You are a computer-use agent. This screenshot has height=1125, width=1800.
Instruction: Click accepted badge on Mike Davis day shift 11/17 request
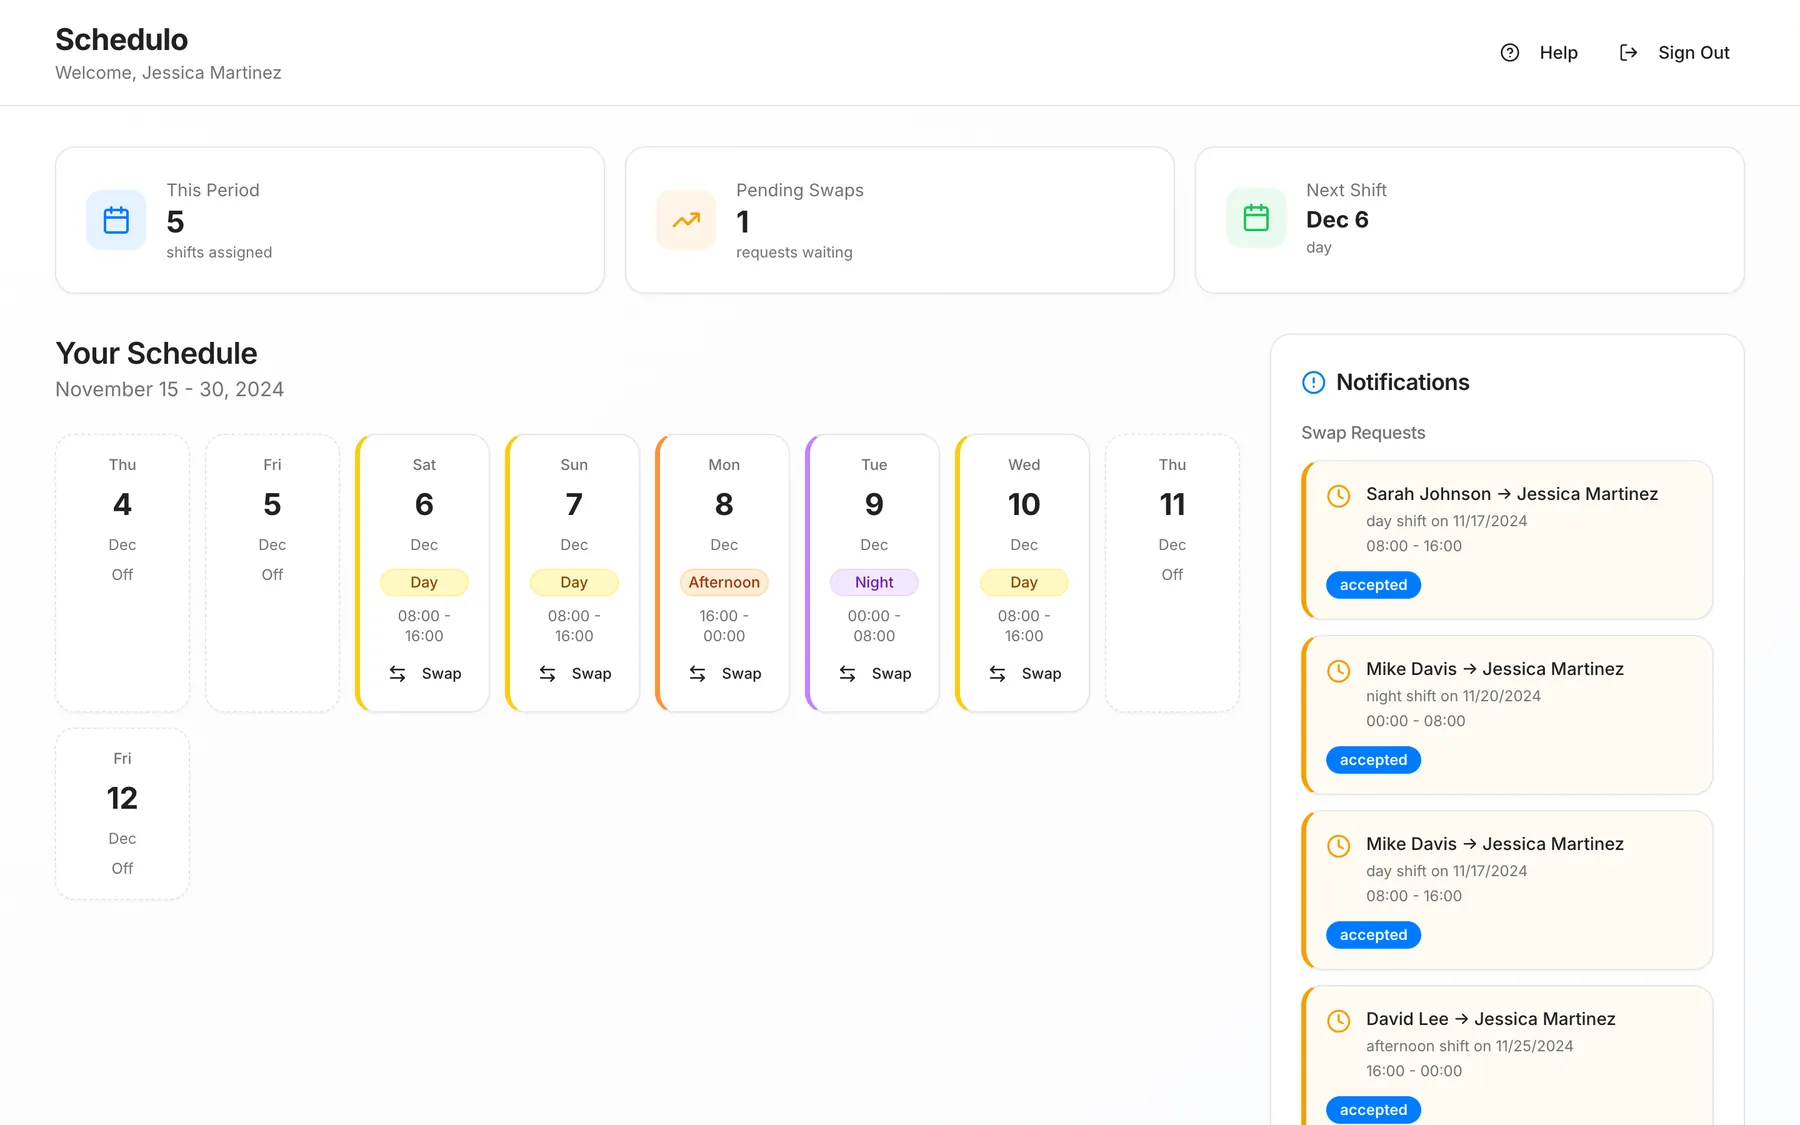[1373, 935]
